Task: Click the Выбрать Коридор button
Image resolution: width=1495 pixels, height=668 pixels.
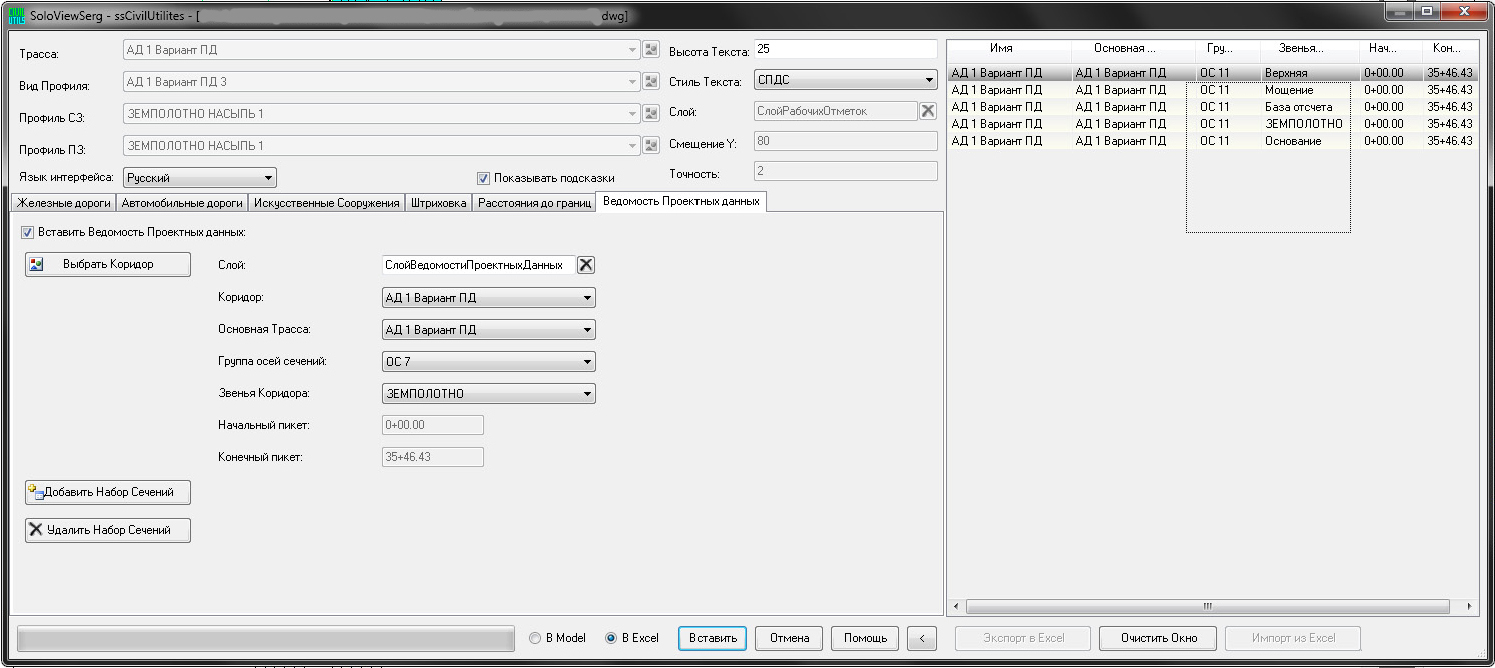Action: click(x=108, y=264)
